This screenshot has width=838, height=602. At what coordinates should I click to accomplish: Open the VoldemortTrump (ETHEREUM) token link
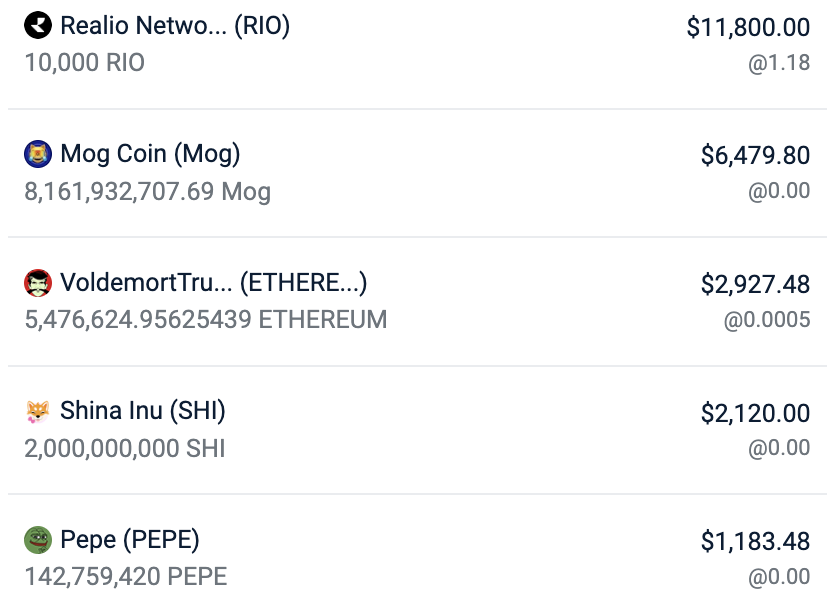tap(214, 283)
